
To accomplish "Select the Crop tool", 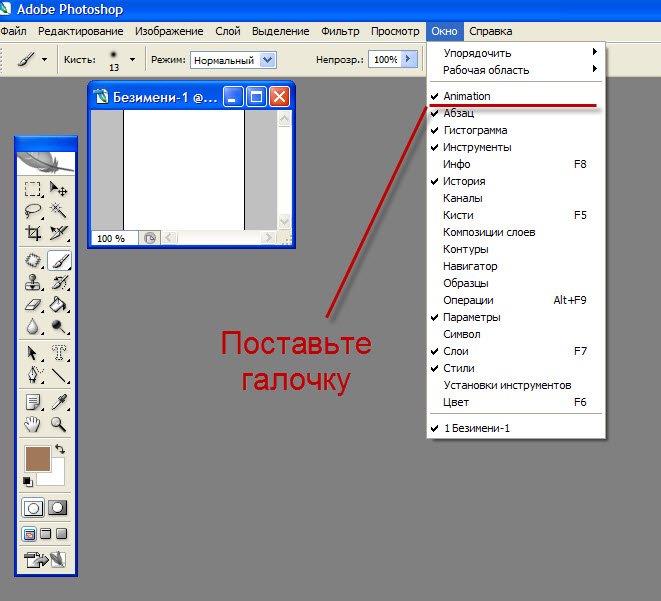I will coord(33,233).
